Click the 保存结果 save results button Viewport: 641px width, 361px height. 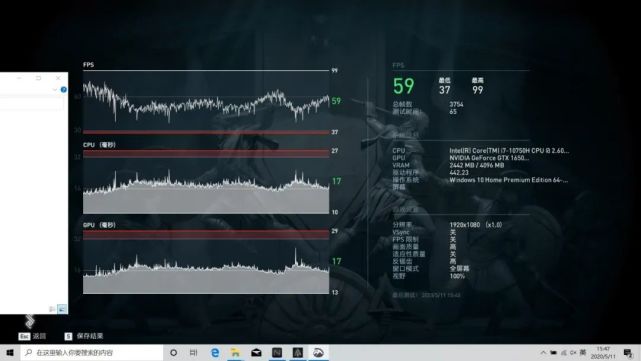click(x=84, y=336)
